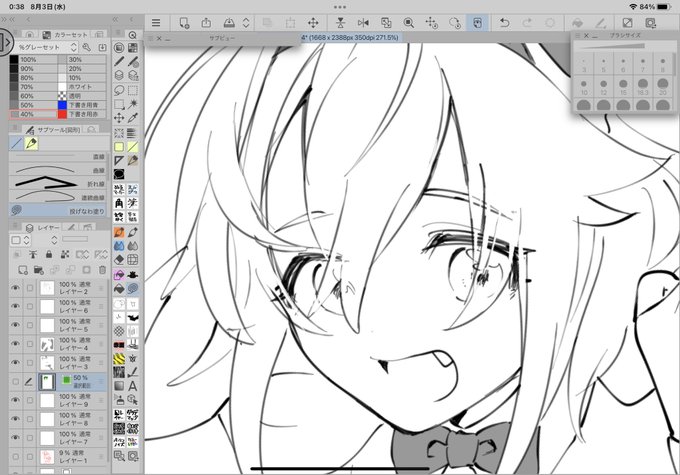Screen dimensions: 680x475
Task: Switch to the レイヤー tab
Action: (x=42, y=227)
